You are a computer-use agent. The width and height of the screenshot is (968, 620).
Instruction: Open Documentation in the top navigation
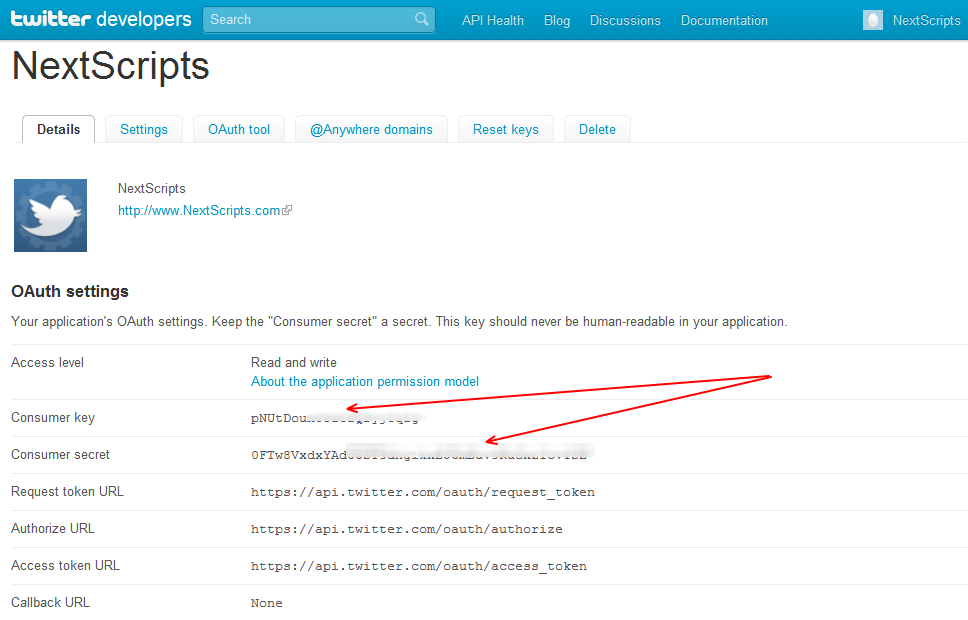(724, 20)
